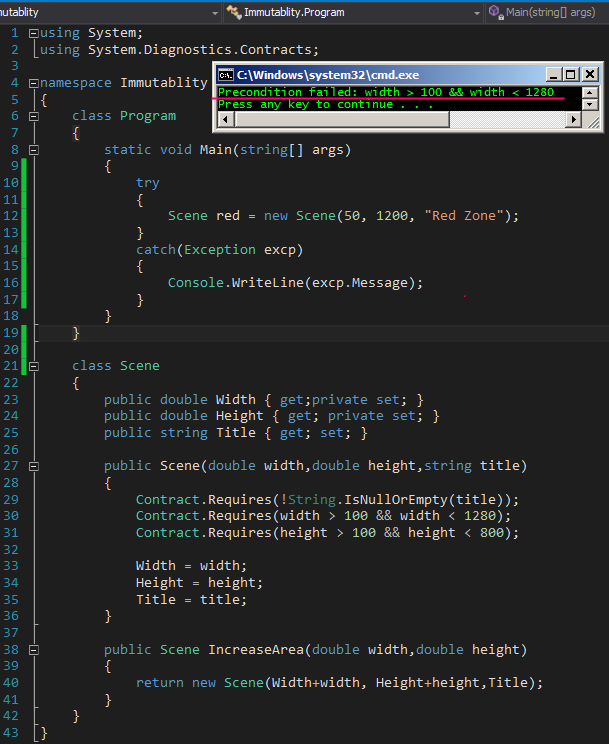Click the 'Height' property name on line 24
The width and height of the screenshot is (609, 744).
coord(239,416)
